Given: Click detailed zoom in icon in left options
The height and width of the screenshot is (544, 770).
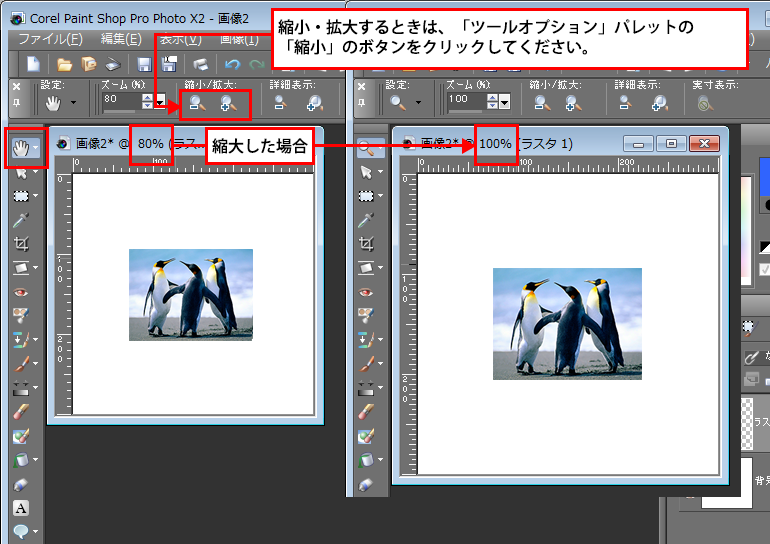Looking at the screenshot, I should click(x=315, y=103).
